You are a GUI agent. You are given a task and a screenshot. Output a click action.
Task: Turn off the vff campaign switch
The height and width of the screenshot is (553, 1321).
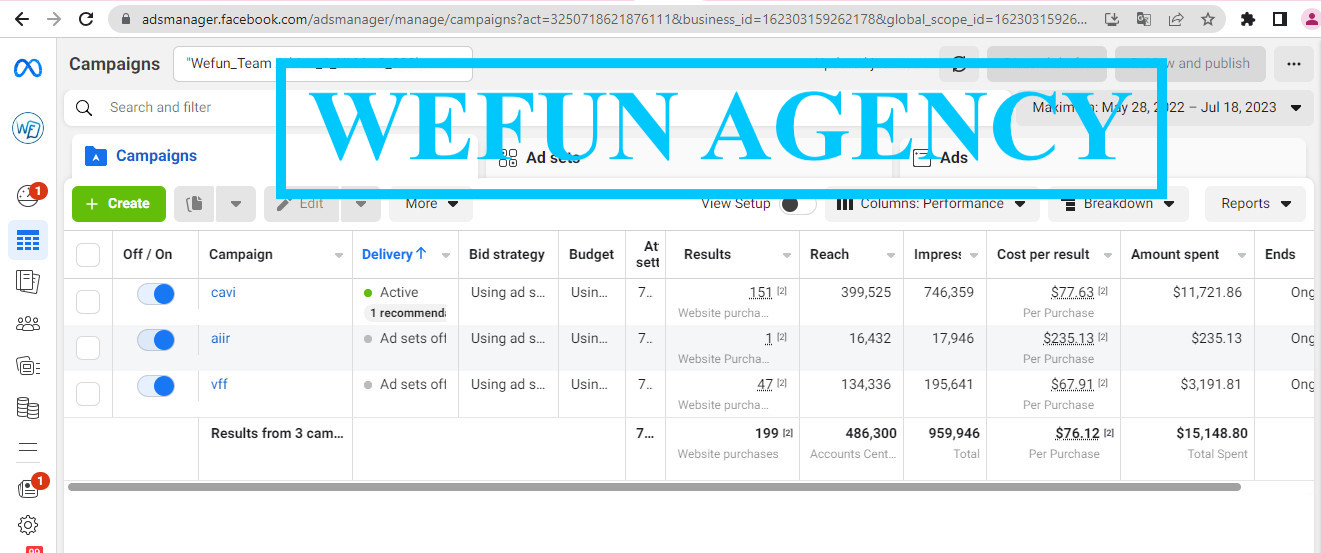pyautogui.click(x=155, y=386)
